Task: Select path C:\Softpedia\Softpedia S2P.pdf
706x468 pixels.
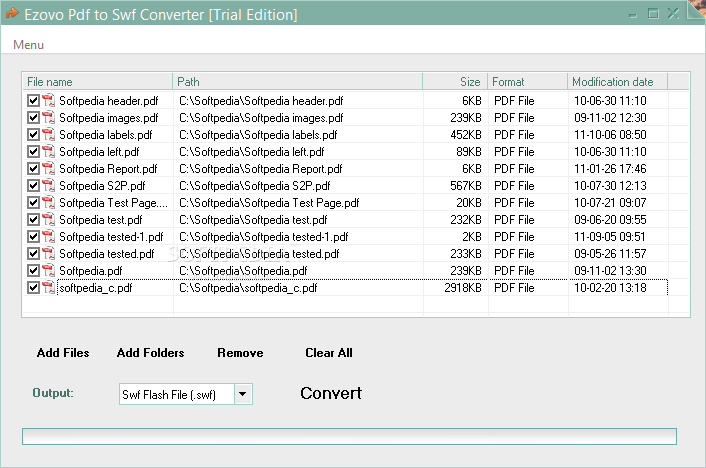Action: tap(255, 186)
